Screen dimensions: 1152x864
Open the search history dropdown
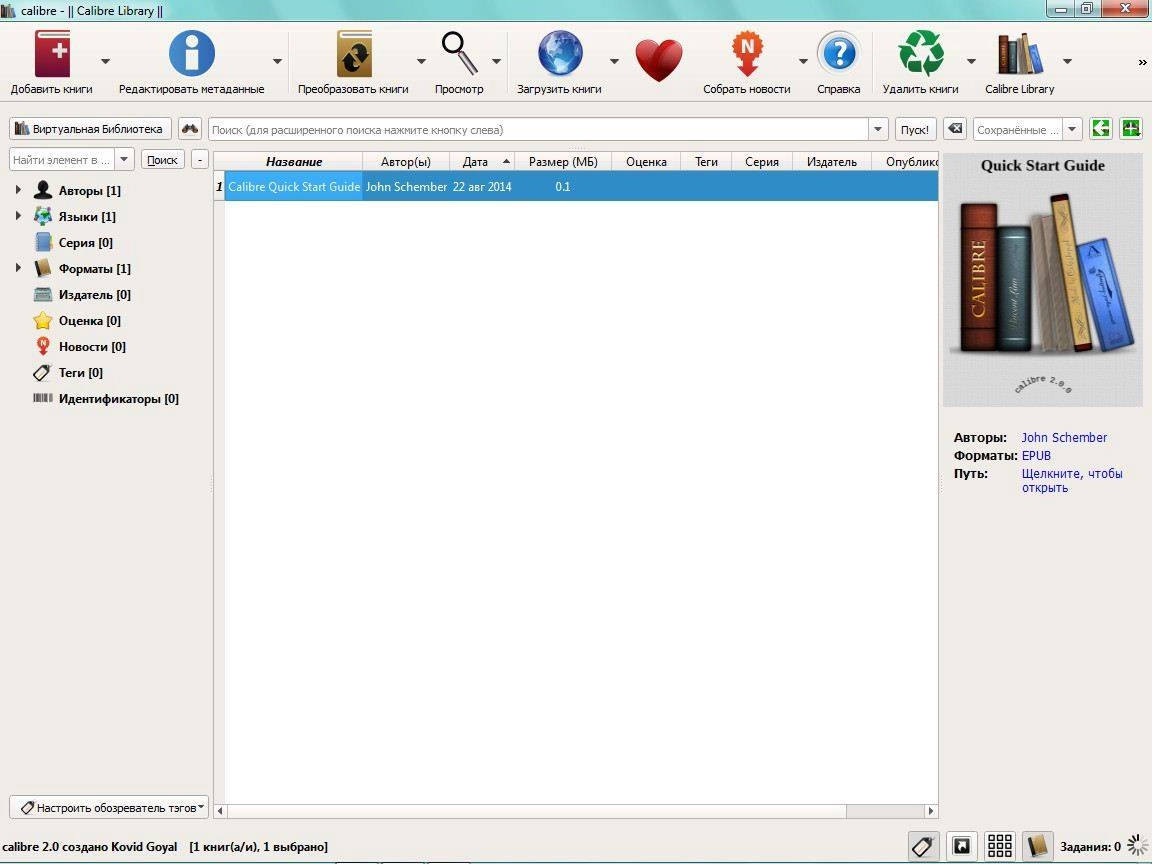879,129
